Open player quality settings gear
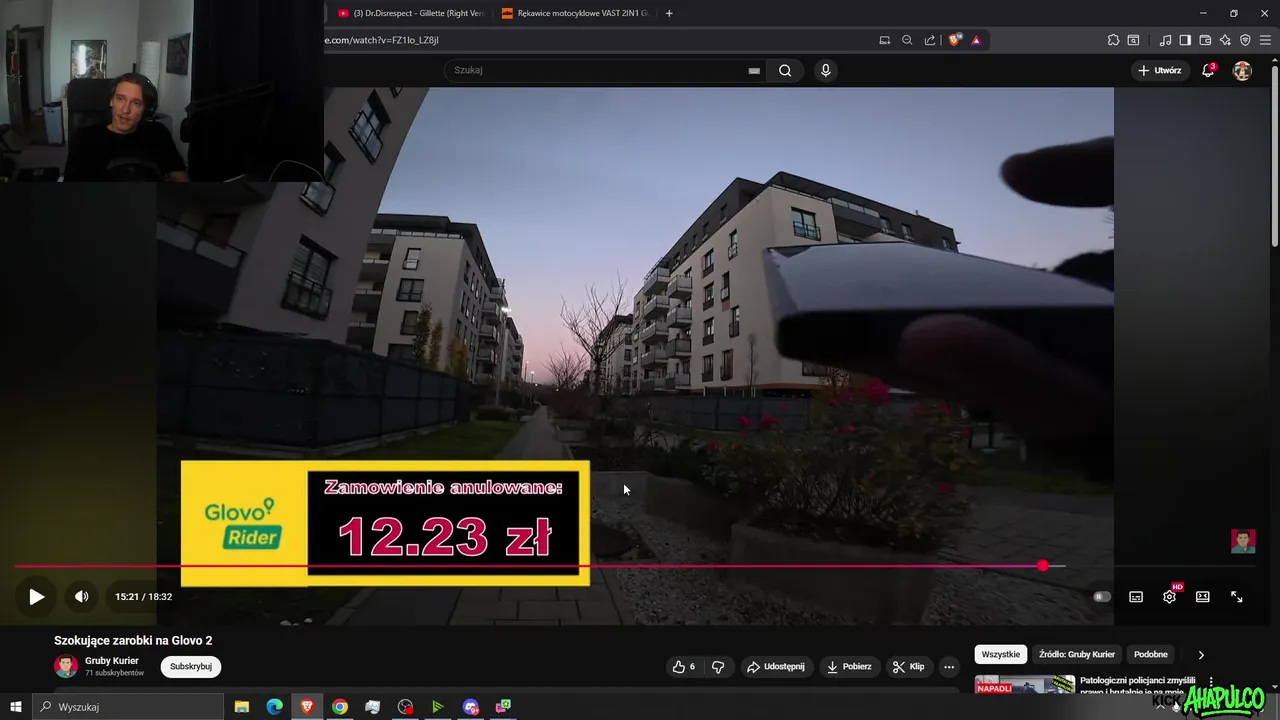Viewport: 1280px width, 720px height. pos(1169,597)
